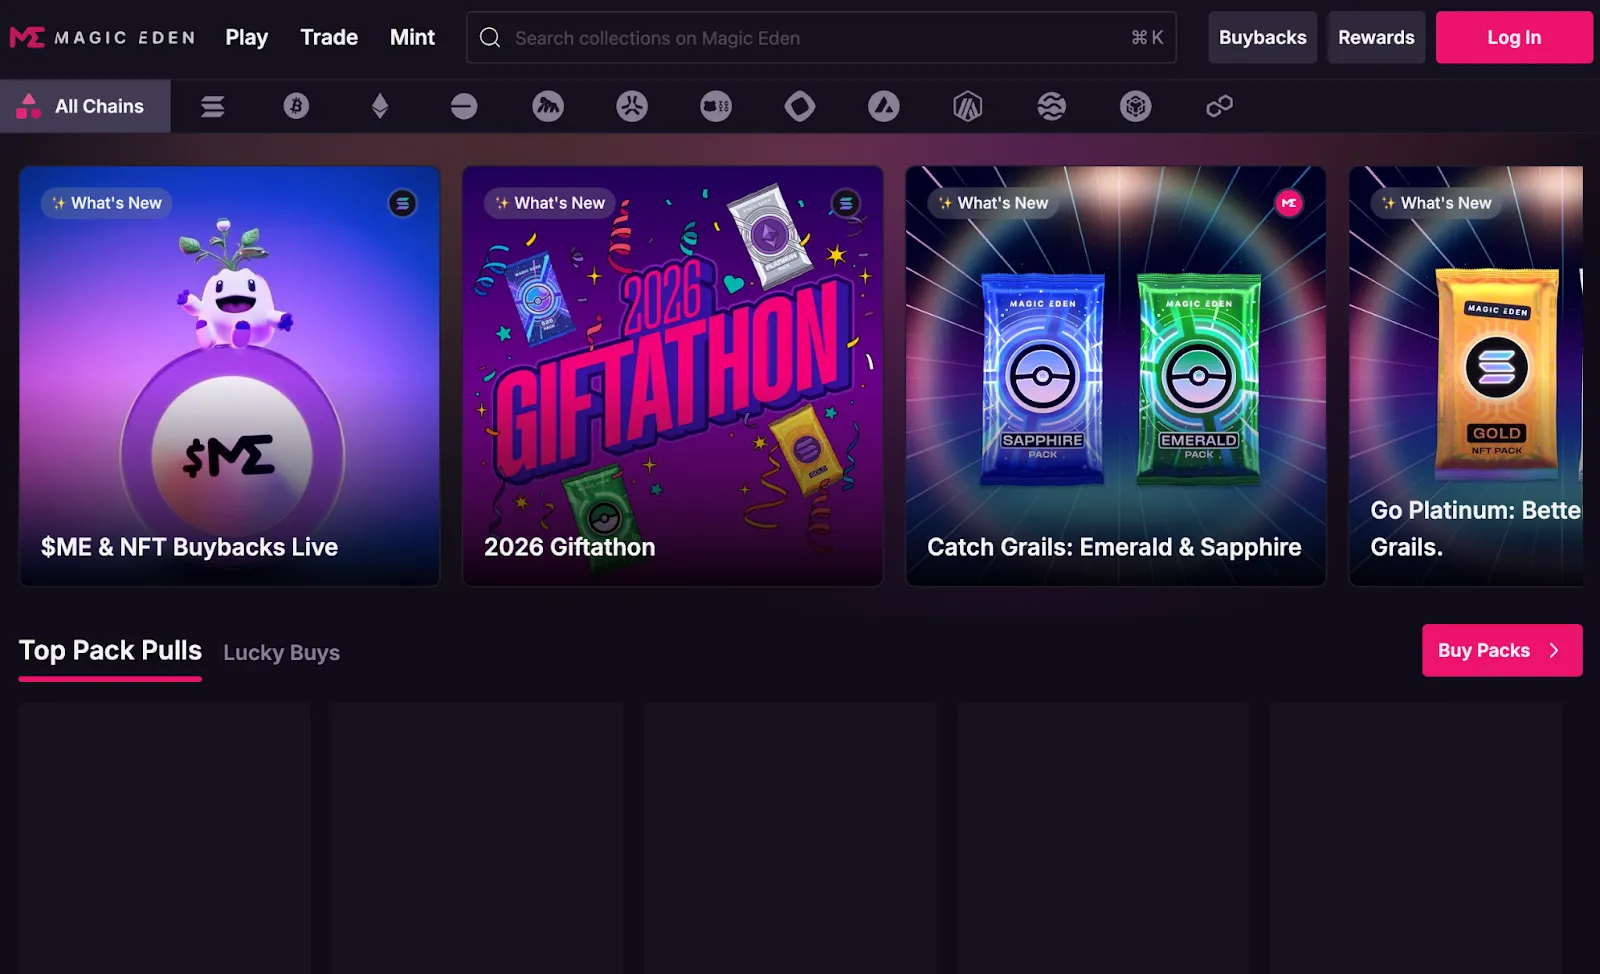Filter by the Solana chain icon

click(212, 106)
